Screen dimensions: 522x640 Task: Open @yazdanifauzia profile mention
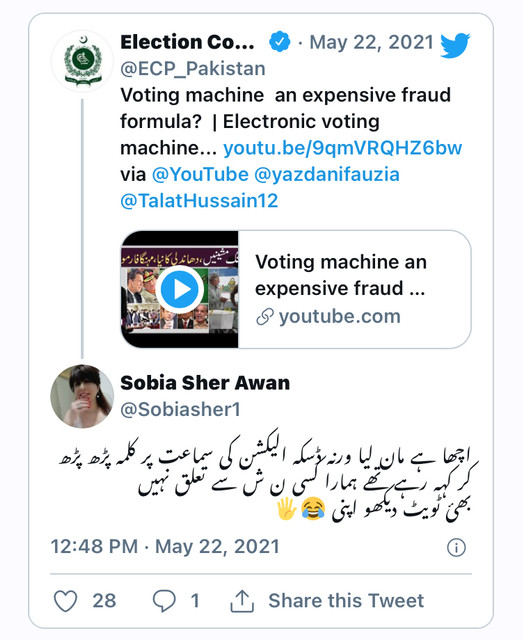coord(327,174)
